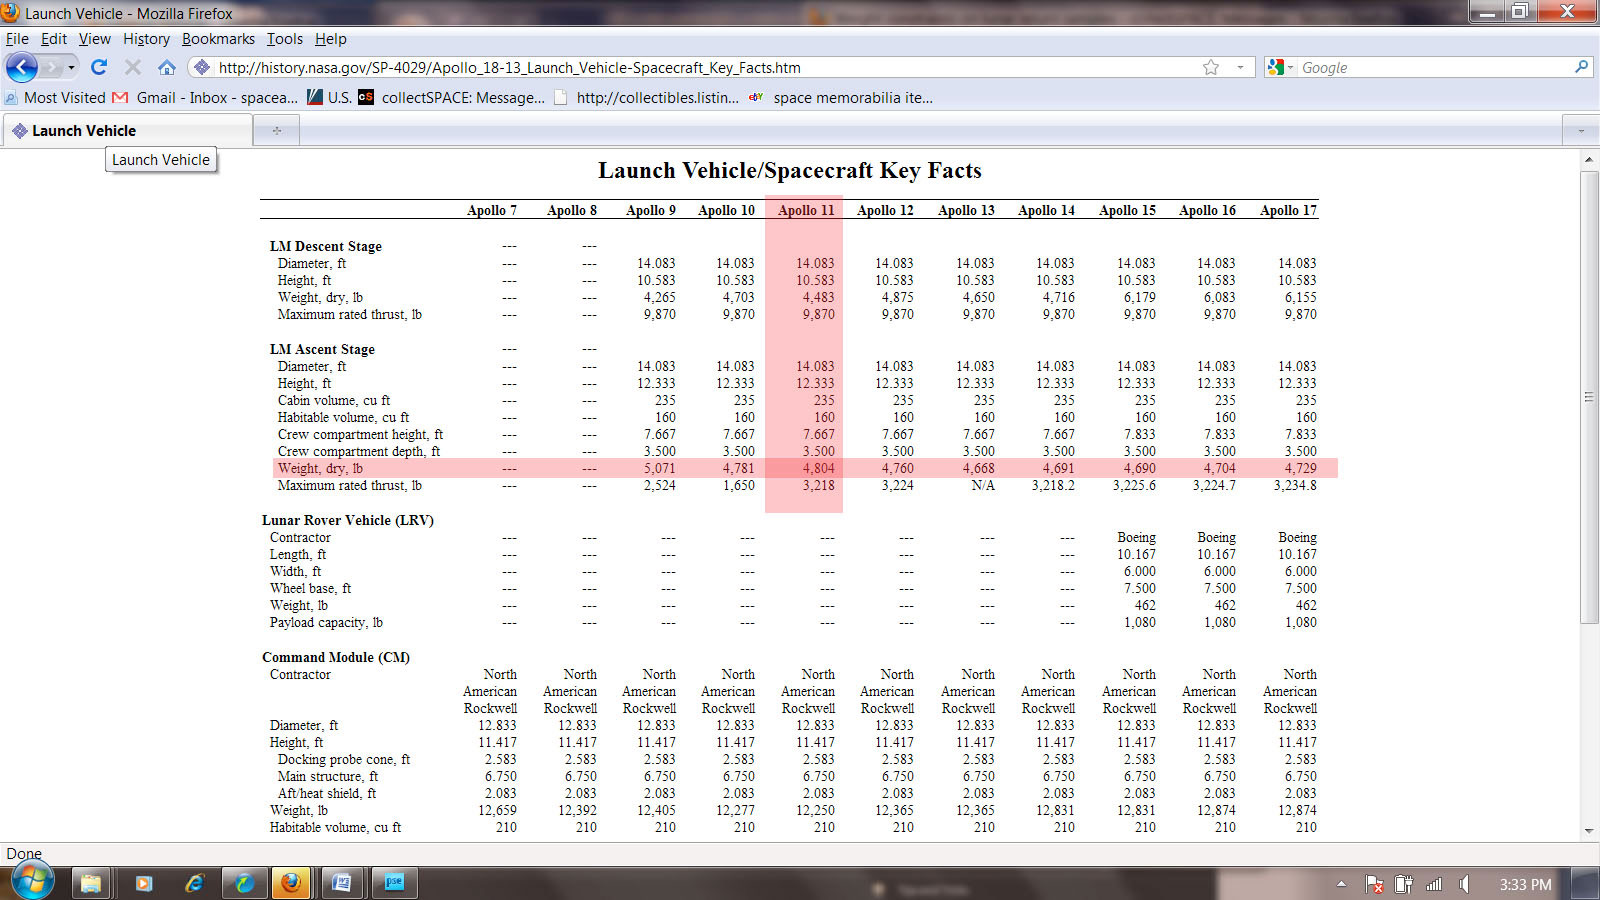Click the Action Center flag tray icon
Screen dimensions: 1600x900
[x=1375, y=884]
